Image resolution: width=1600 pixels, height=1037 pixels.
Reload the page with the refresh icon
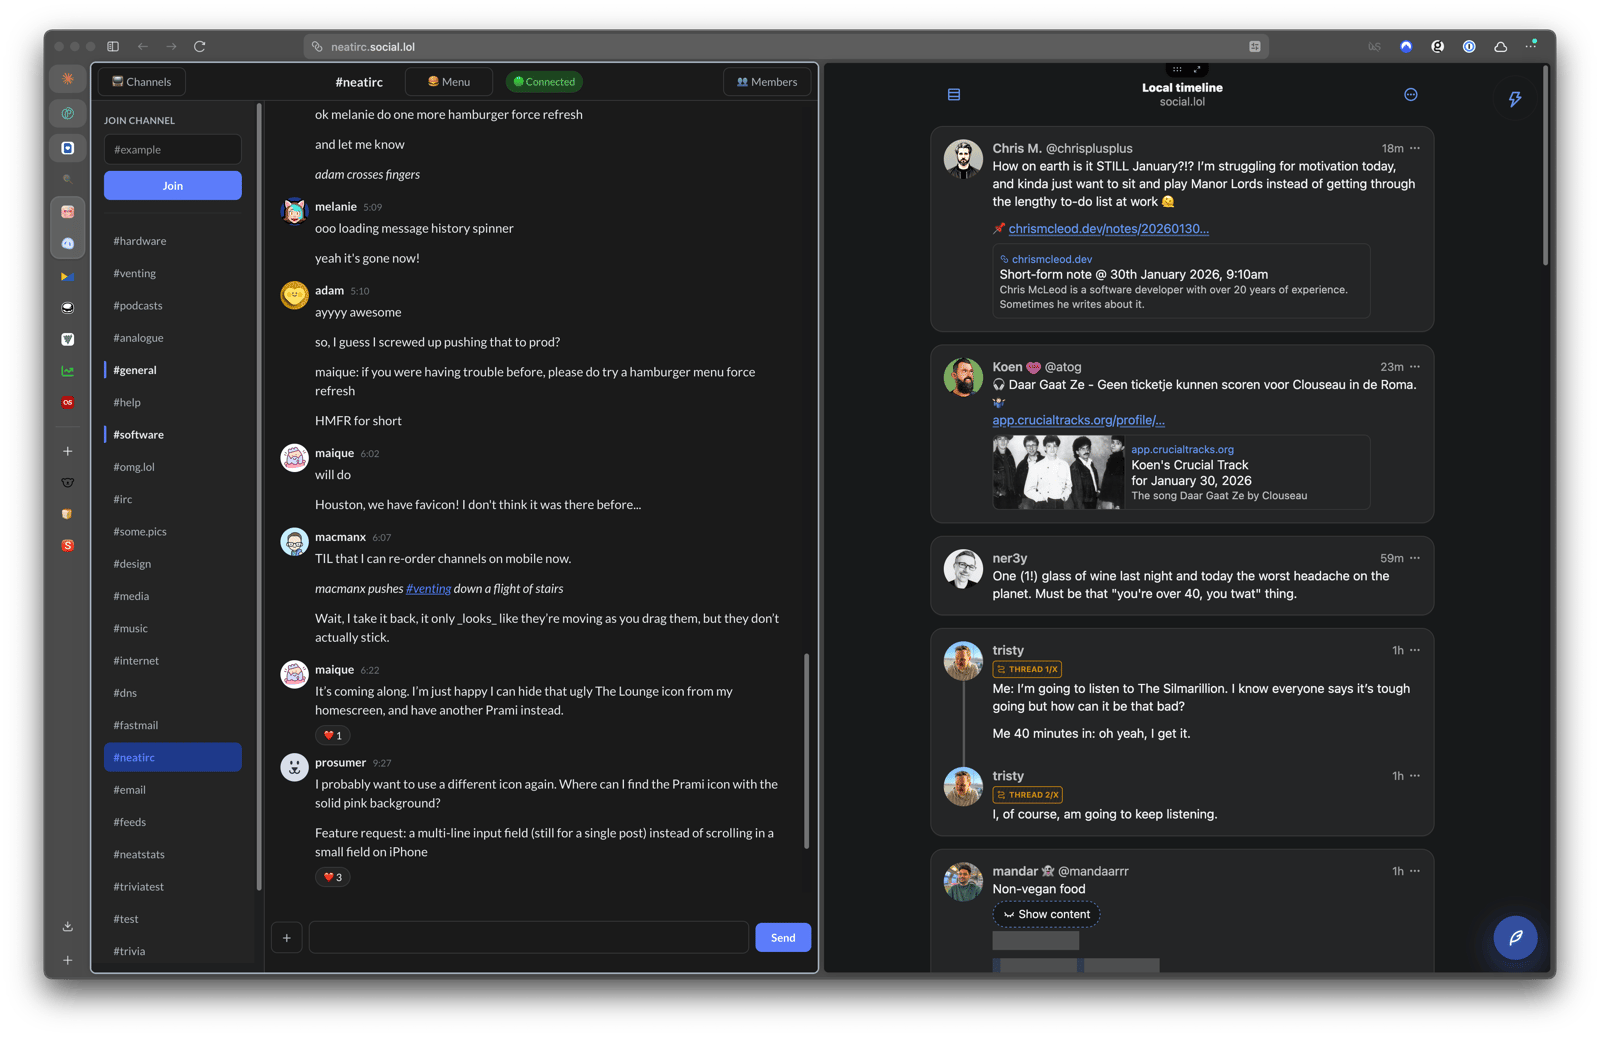point(200,47)
